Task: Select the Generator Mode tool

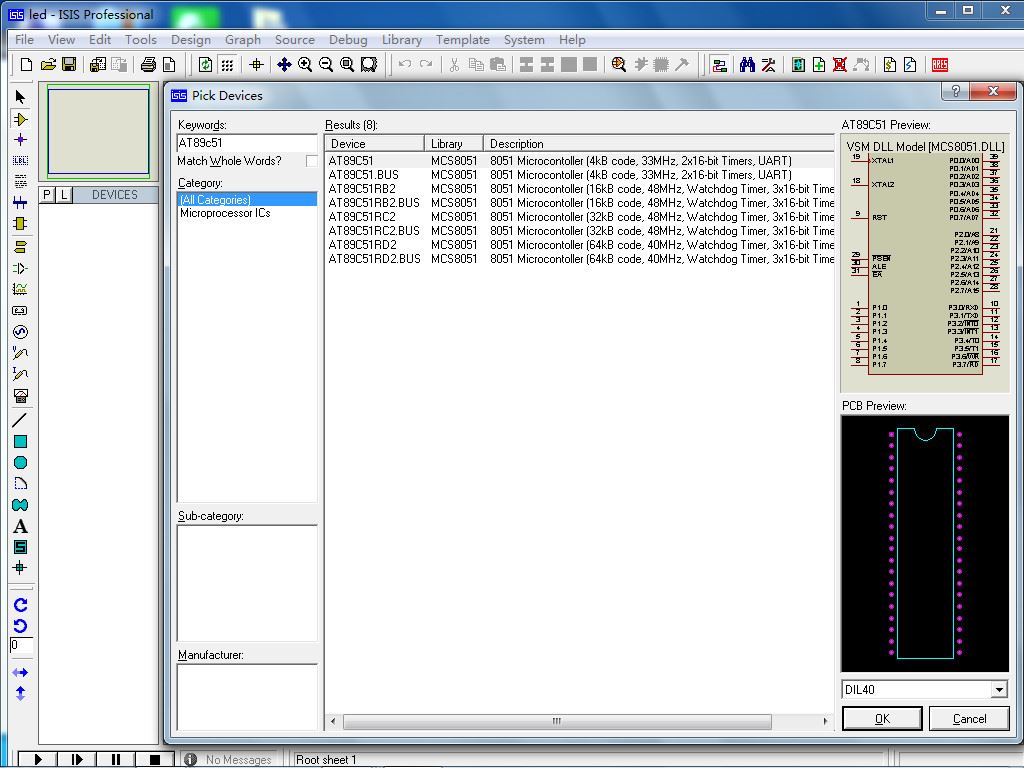Action: (x=20, y=332)
